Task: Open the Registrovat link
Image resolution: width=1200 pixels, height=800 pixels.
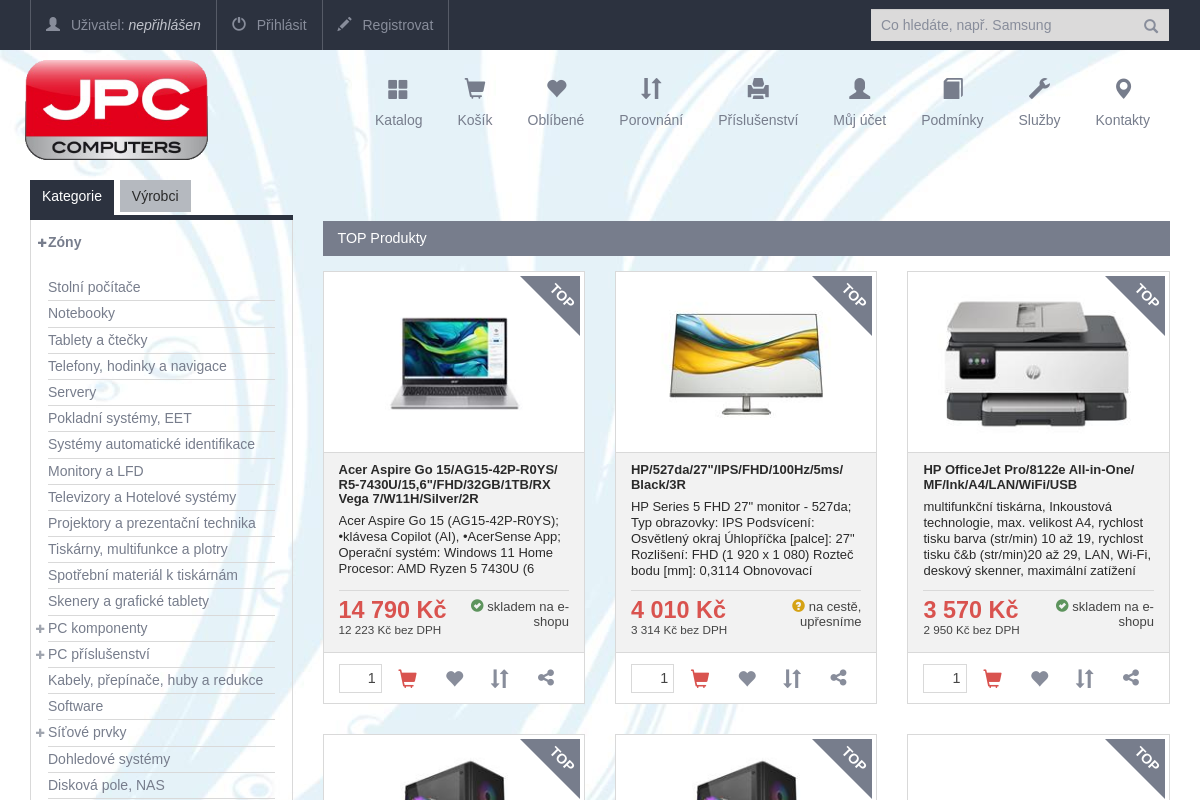Action: click(385, 25)
